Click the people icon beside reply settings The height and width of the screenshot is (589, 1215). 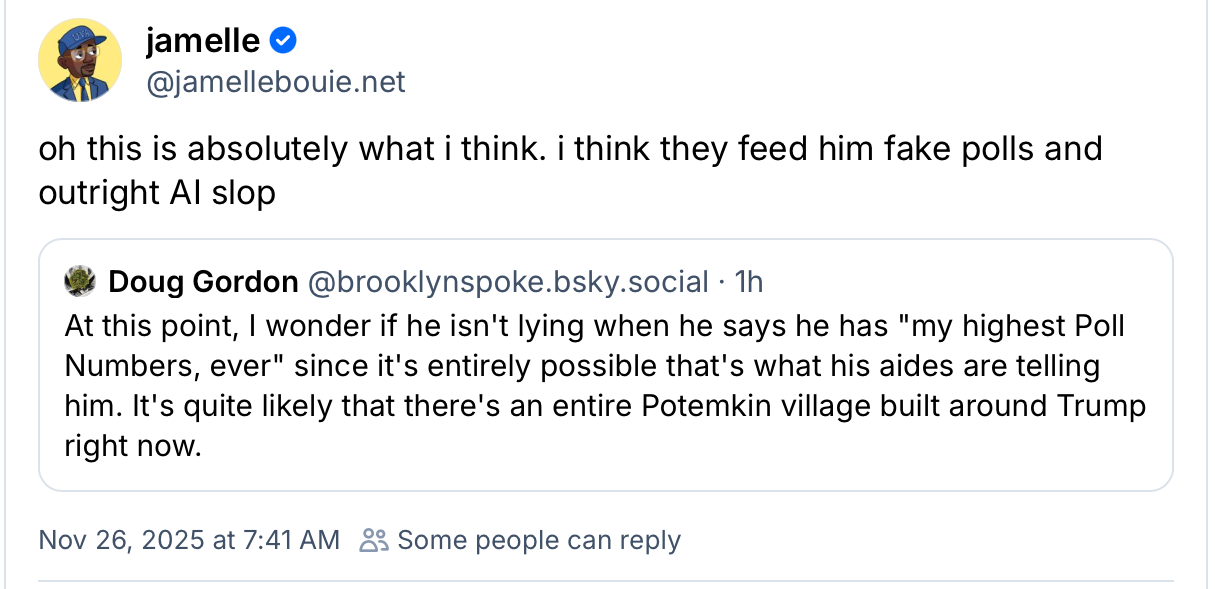[x=373, y=541]
